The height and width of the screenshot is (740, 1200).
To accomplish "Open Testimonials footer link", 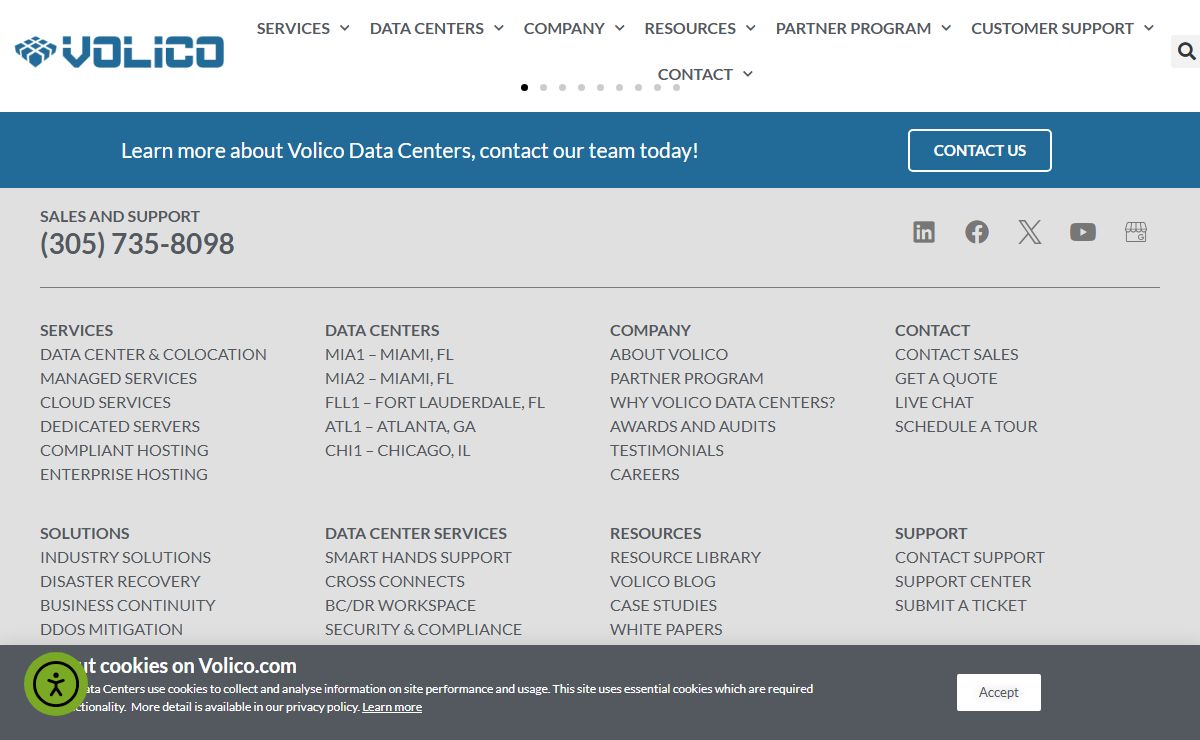I will coord(667,450).
